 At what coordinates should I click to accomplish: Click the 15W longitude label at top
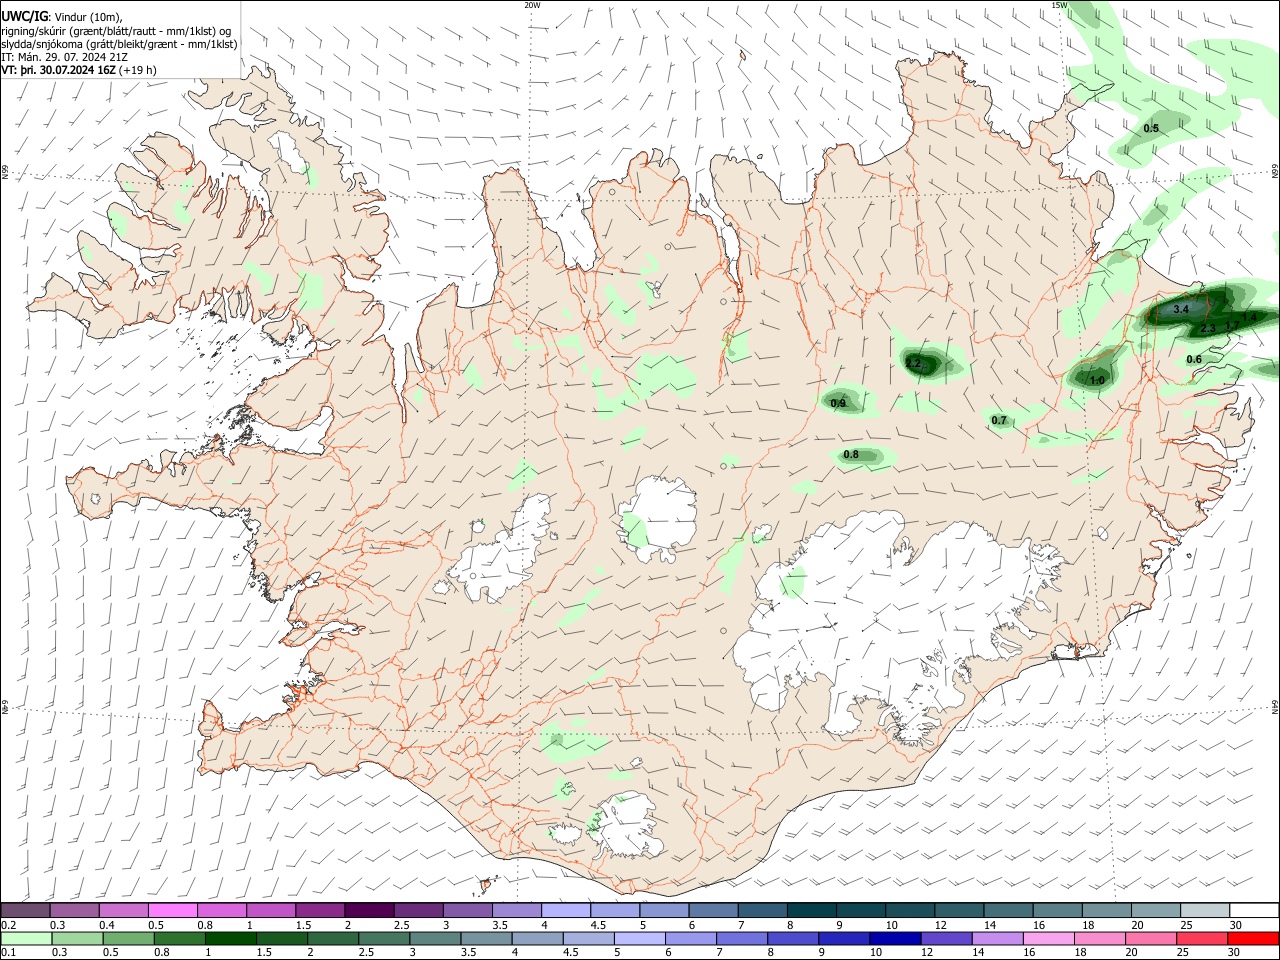(1059, 5)
